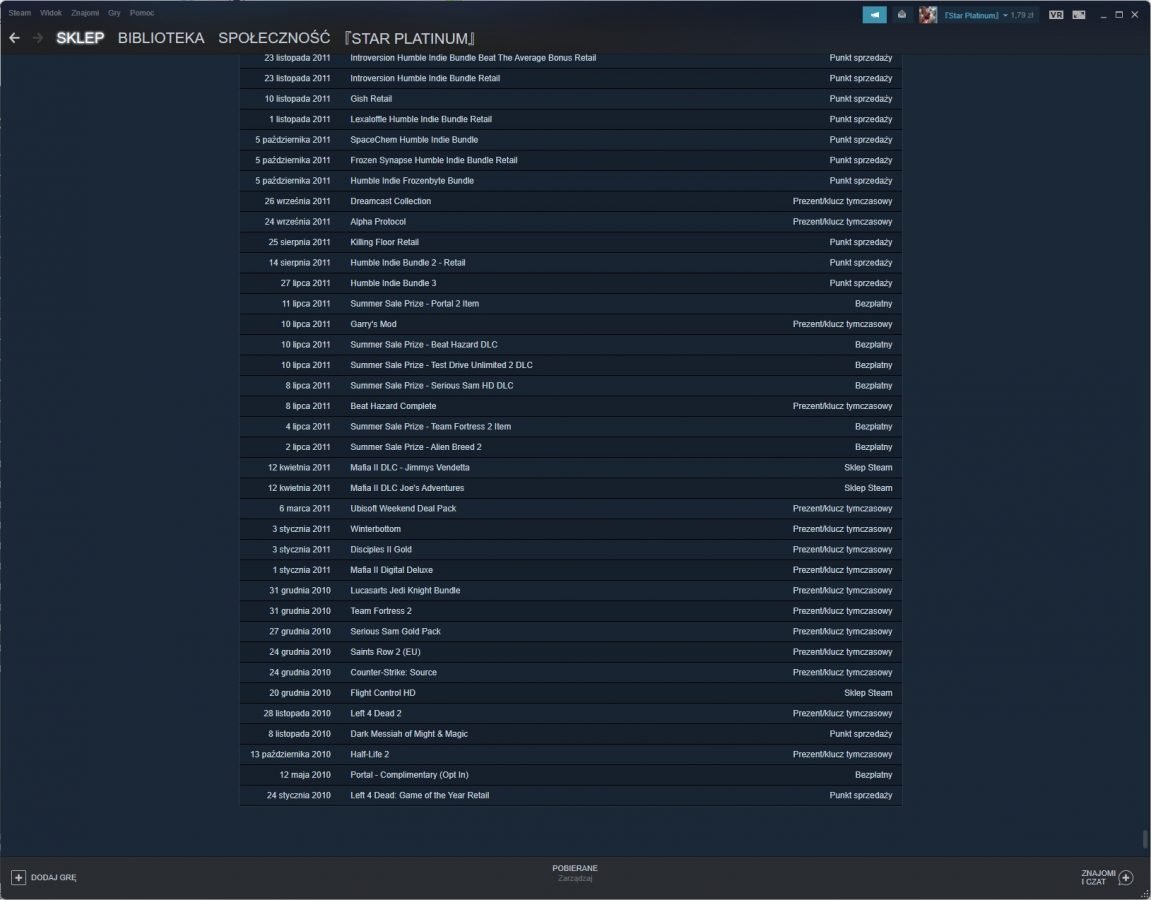This screenshot has height=900, width=1151.
Task: Open the notifications inbox envelope icon
Action: point(901,15)
